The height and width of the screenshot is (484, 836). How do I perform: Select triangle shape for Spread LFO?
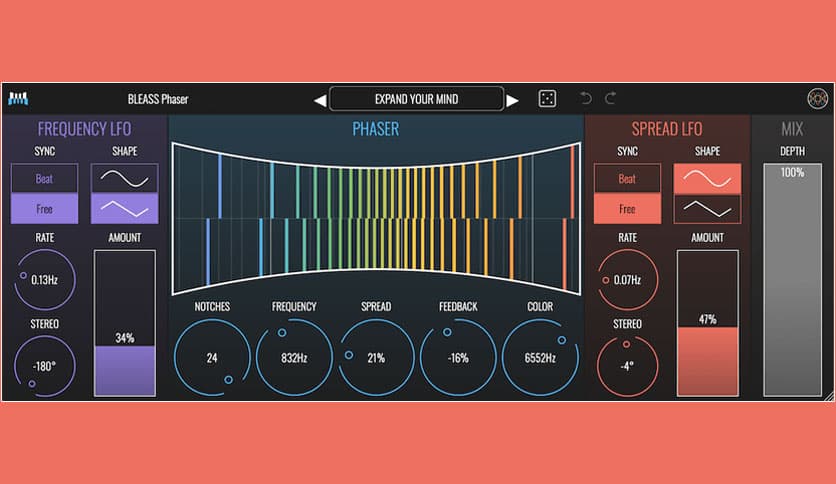708,208
